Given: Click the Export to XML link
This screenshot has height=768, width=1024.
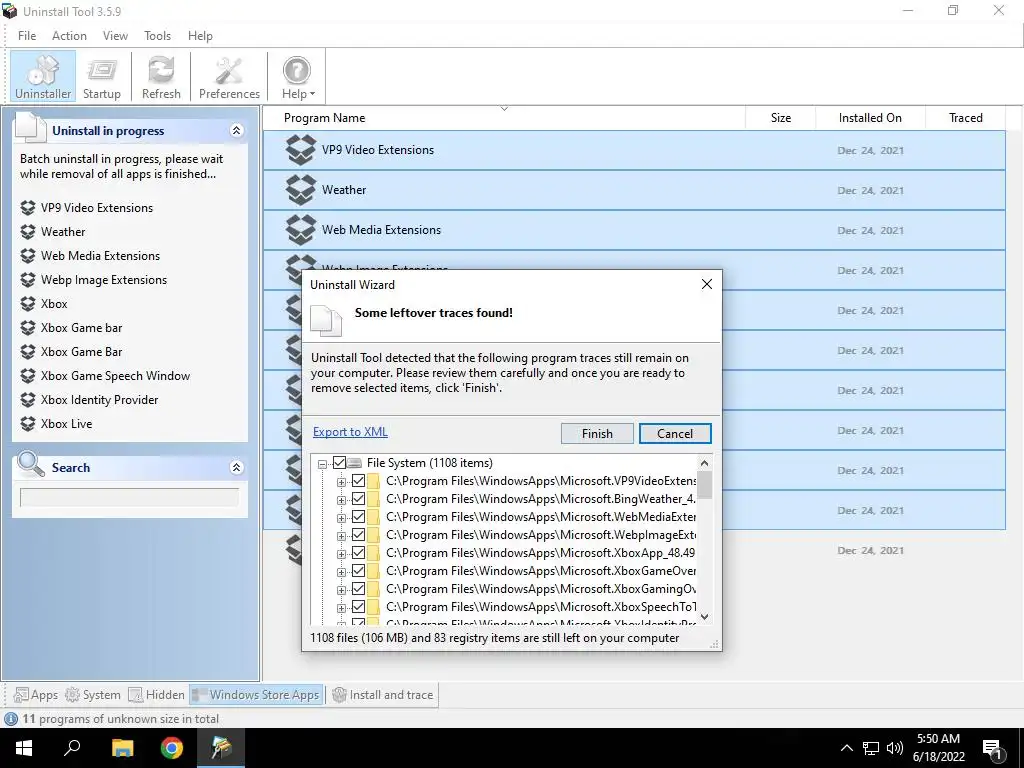Looking at the screenshot, I should point(350,432).
